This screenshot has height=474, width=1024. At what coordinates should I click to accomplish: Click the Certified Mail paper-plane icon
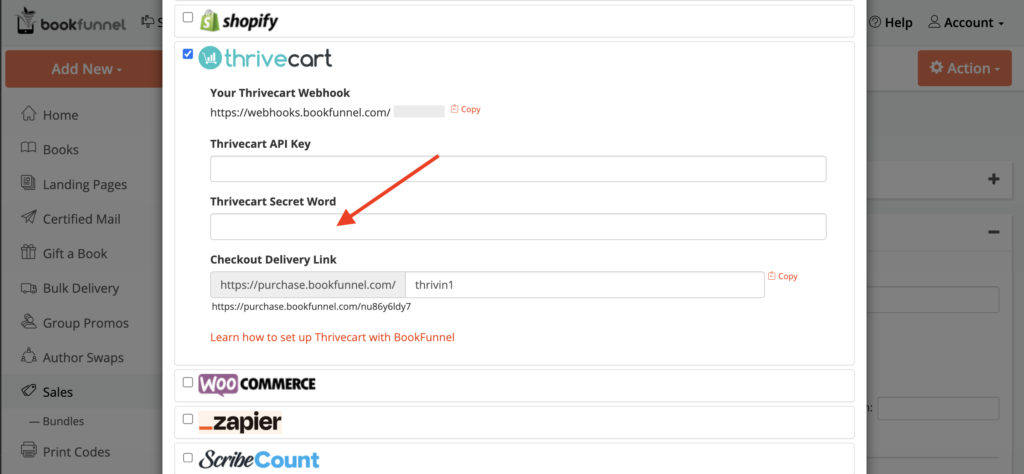28,218
